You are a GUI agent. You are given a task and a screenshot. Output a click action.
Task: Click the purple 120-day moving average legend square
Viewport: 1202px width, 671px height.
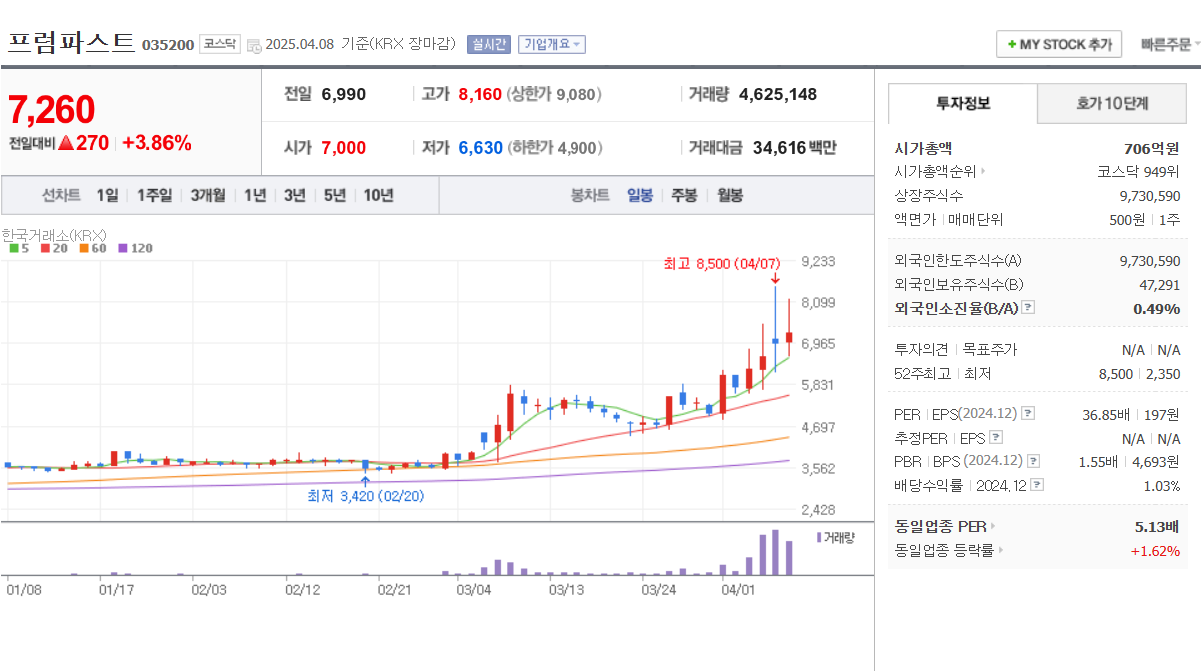(x=122, y=248)
